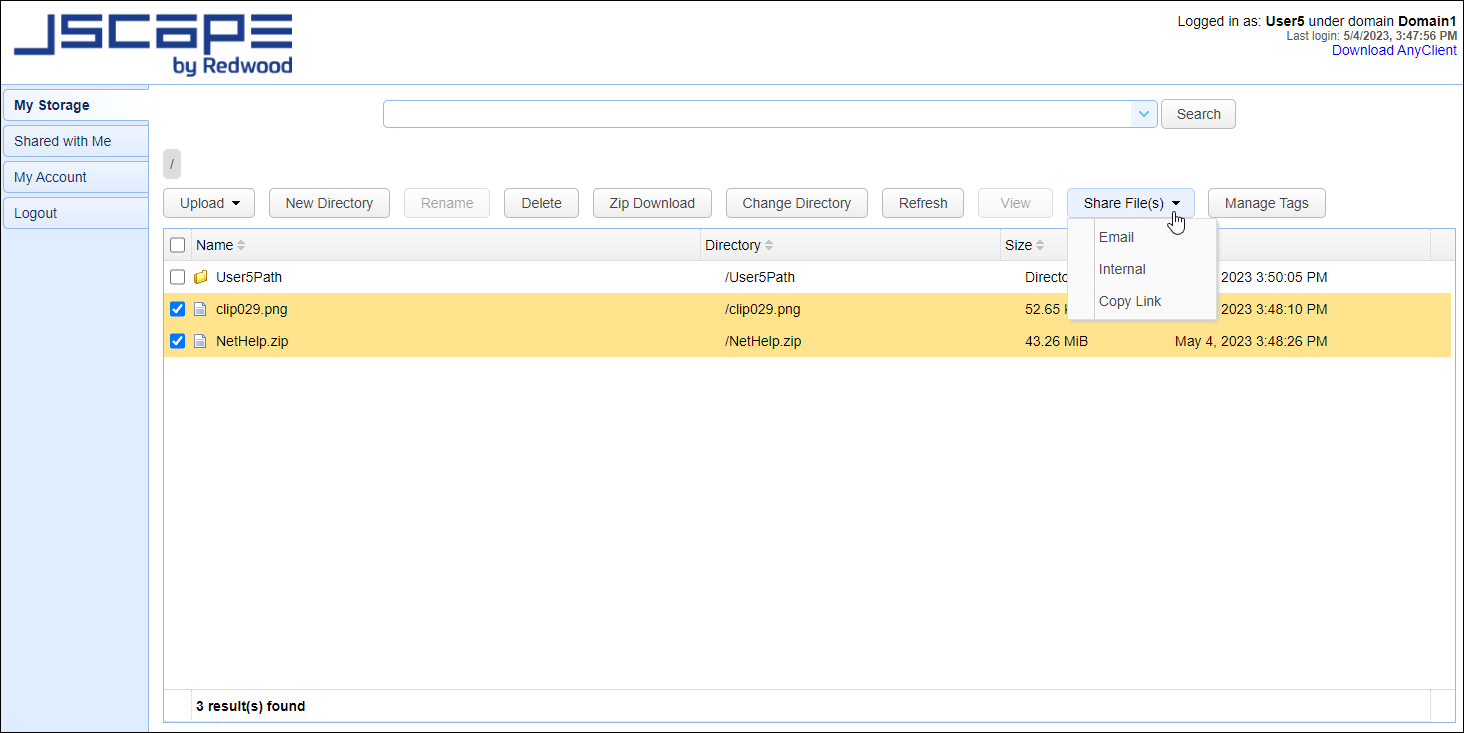Screen dimensions: 1464x733
Task: Click the Refresh button
Action: tap(923, 203)
